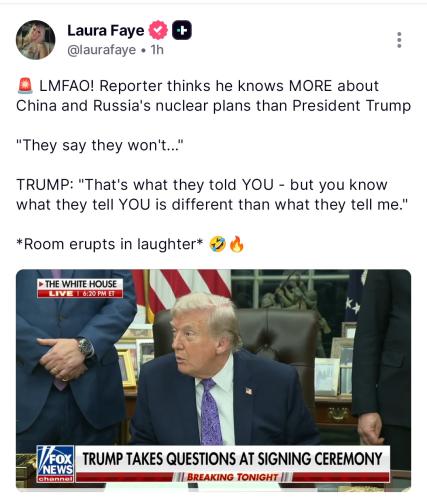Click the fire emoji
The height and width of the screenshot is (500, 427).
[x=237, y=244]
